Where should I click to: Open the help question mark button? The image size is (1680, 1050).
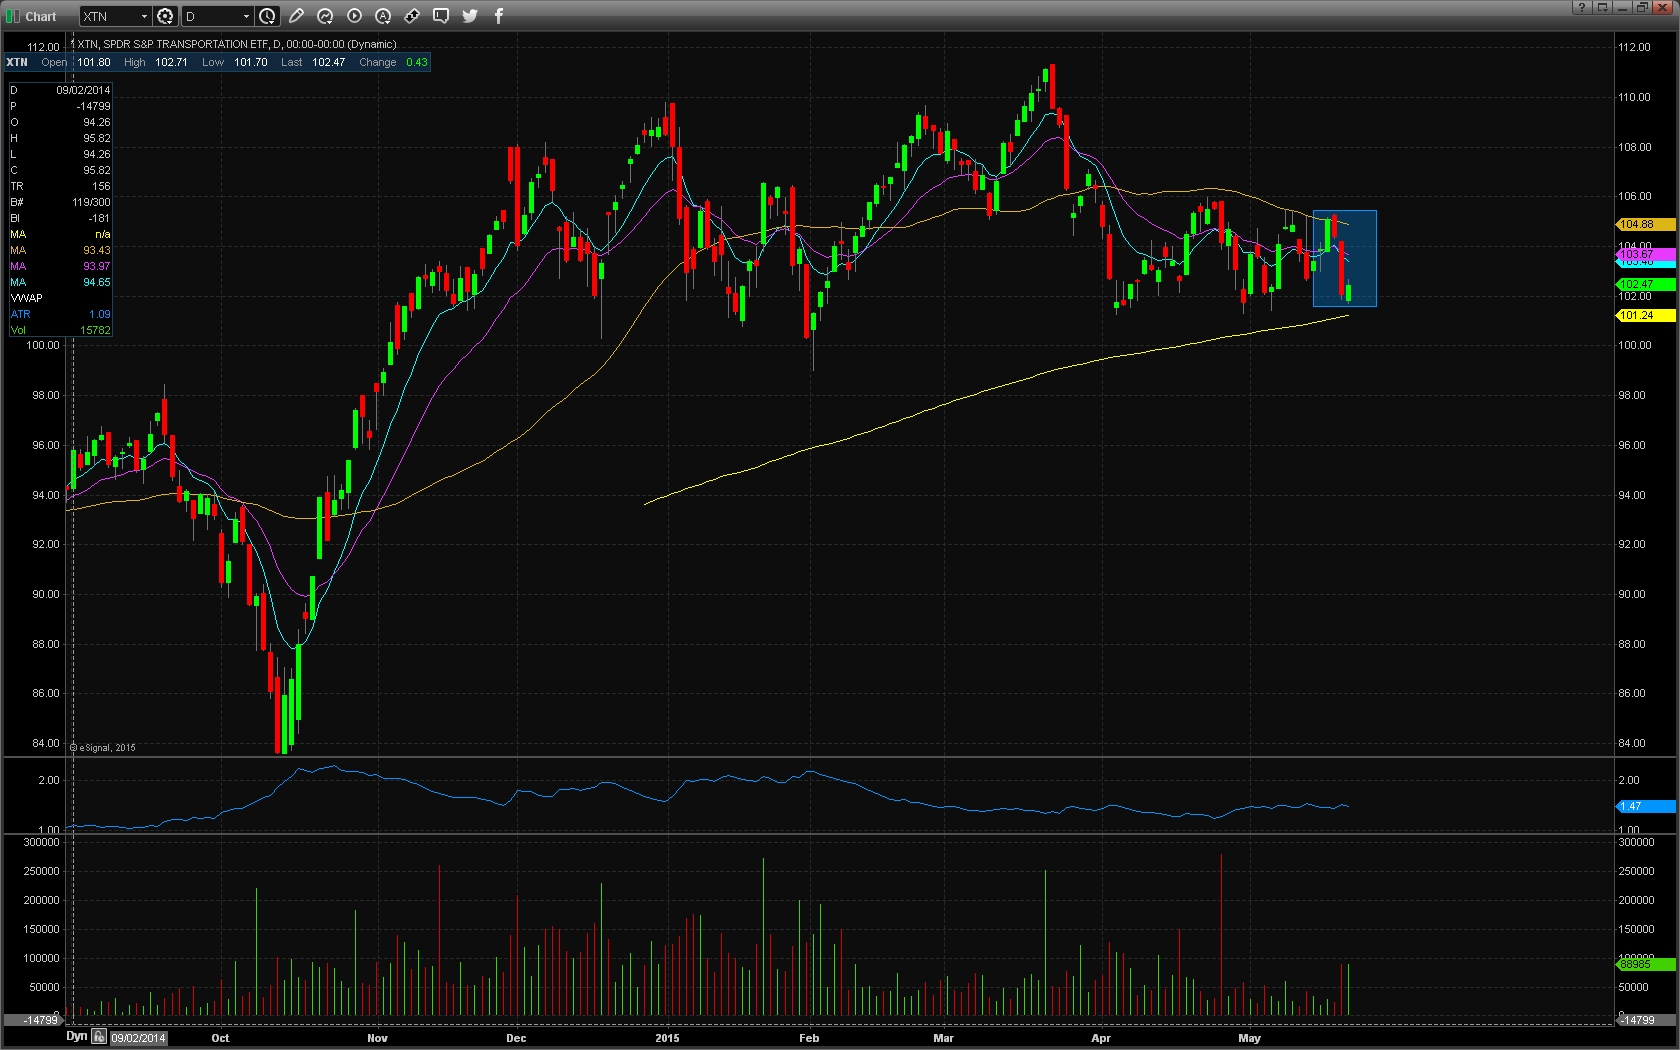[1581, 8]
